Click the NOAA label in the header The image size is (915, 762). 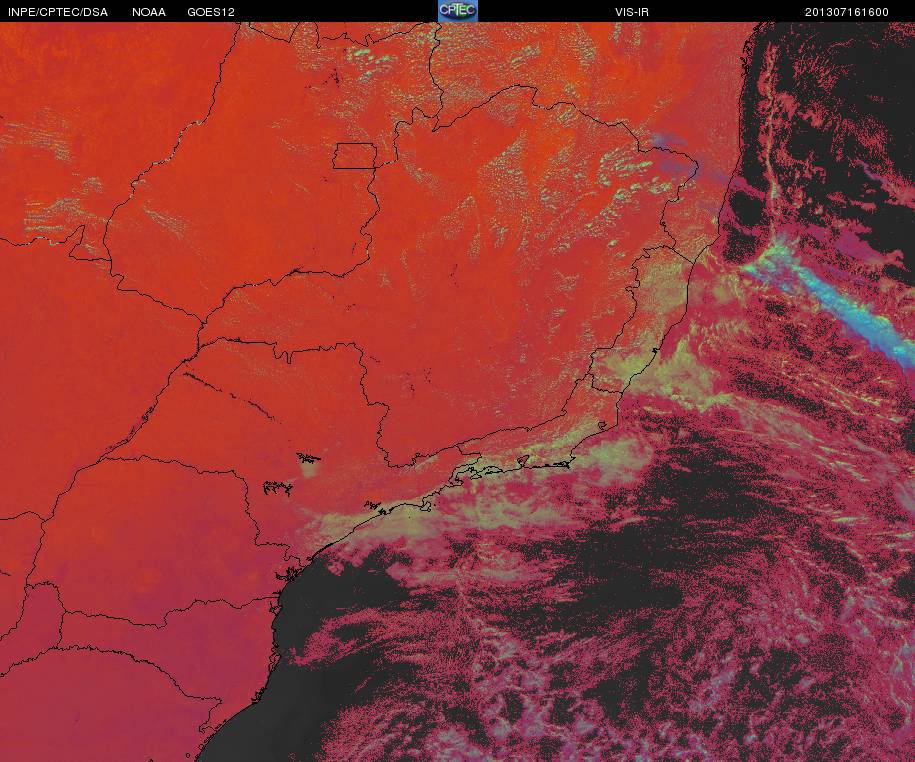149,12
